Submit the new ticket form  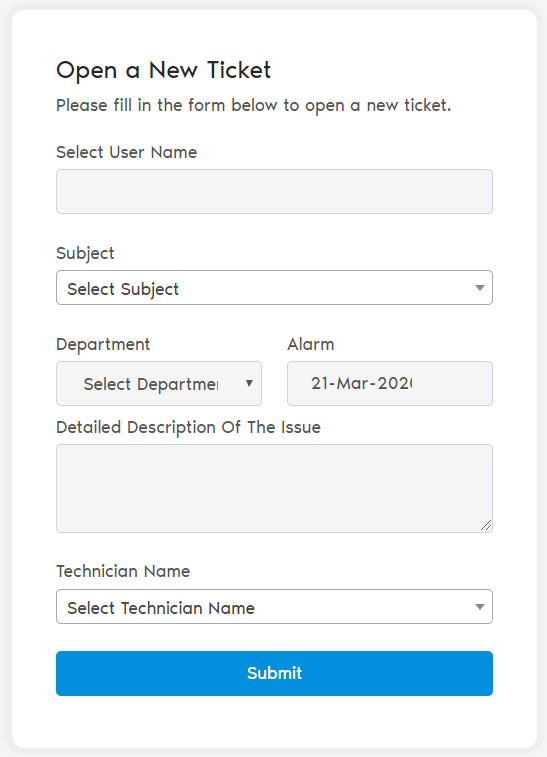coord(274,673)
